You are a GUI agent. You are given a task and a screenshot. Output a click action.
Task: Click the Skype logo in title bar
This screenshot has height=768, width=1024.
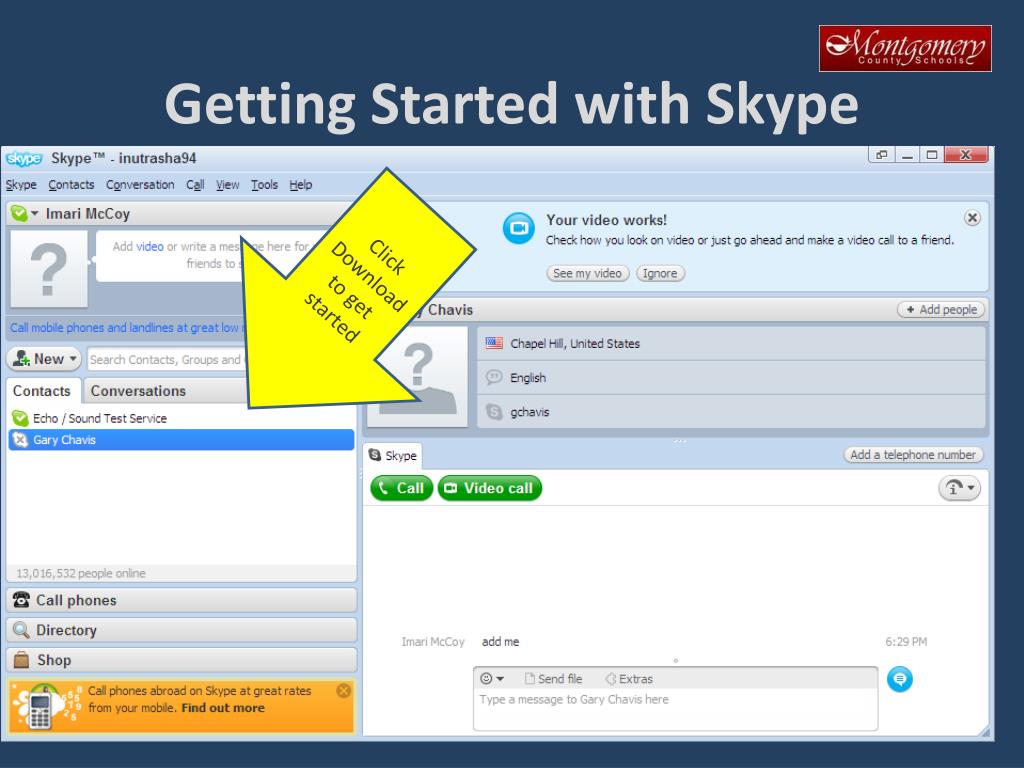click(24, 158)
